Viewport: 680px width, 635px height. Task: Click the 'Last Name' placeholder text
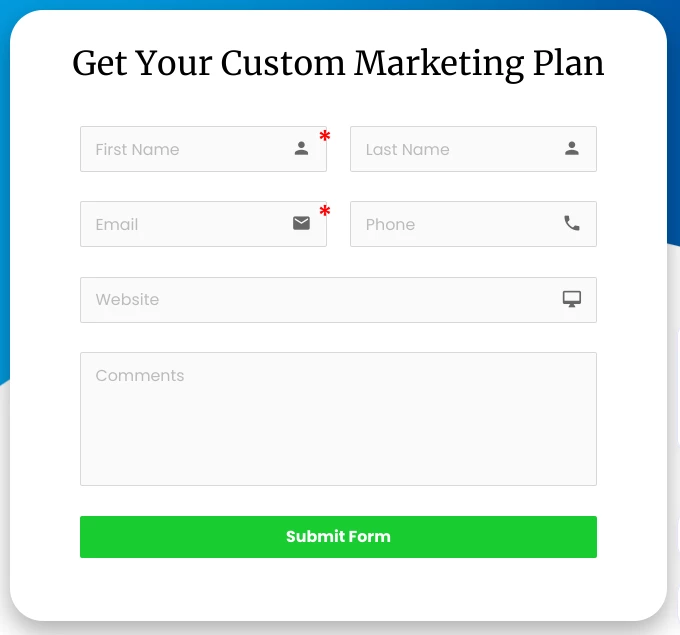click(407, 150)
